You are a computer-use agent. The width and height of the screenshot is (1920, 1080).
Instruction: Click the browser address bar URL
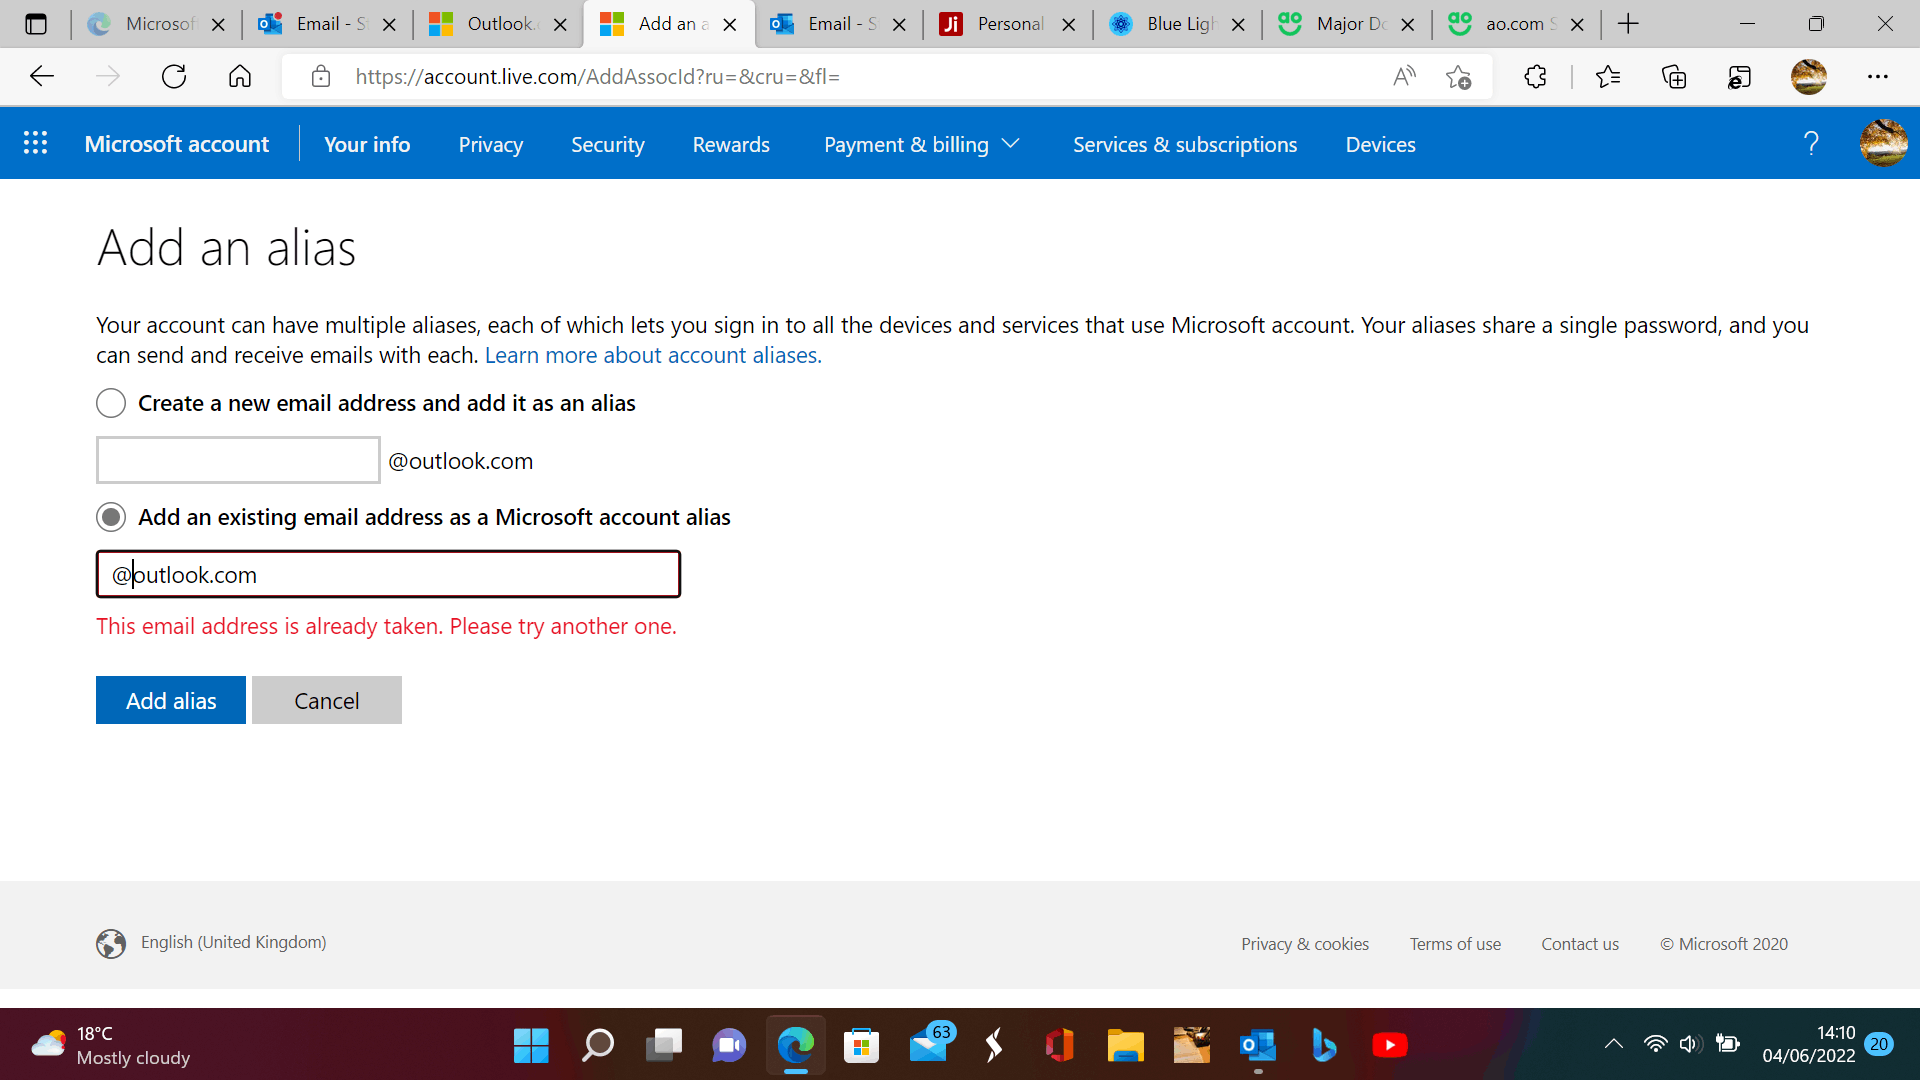click(x=598, y=76)
